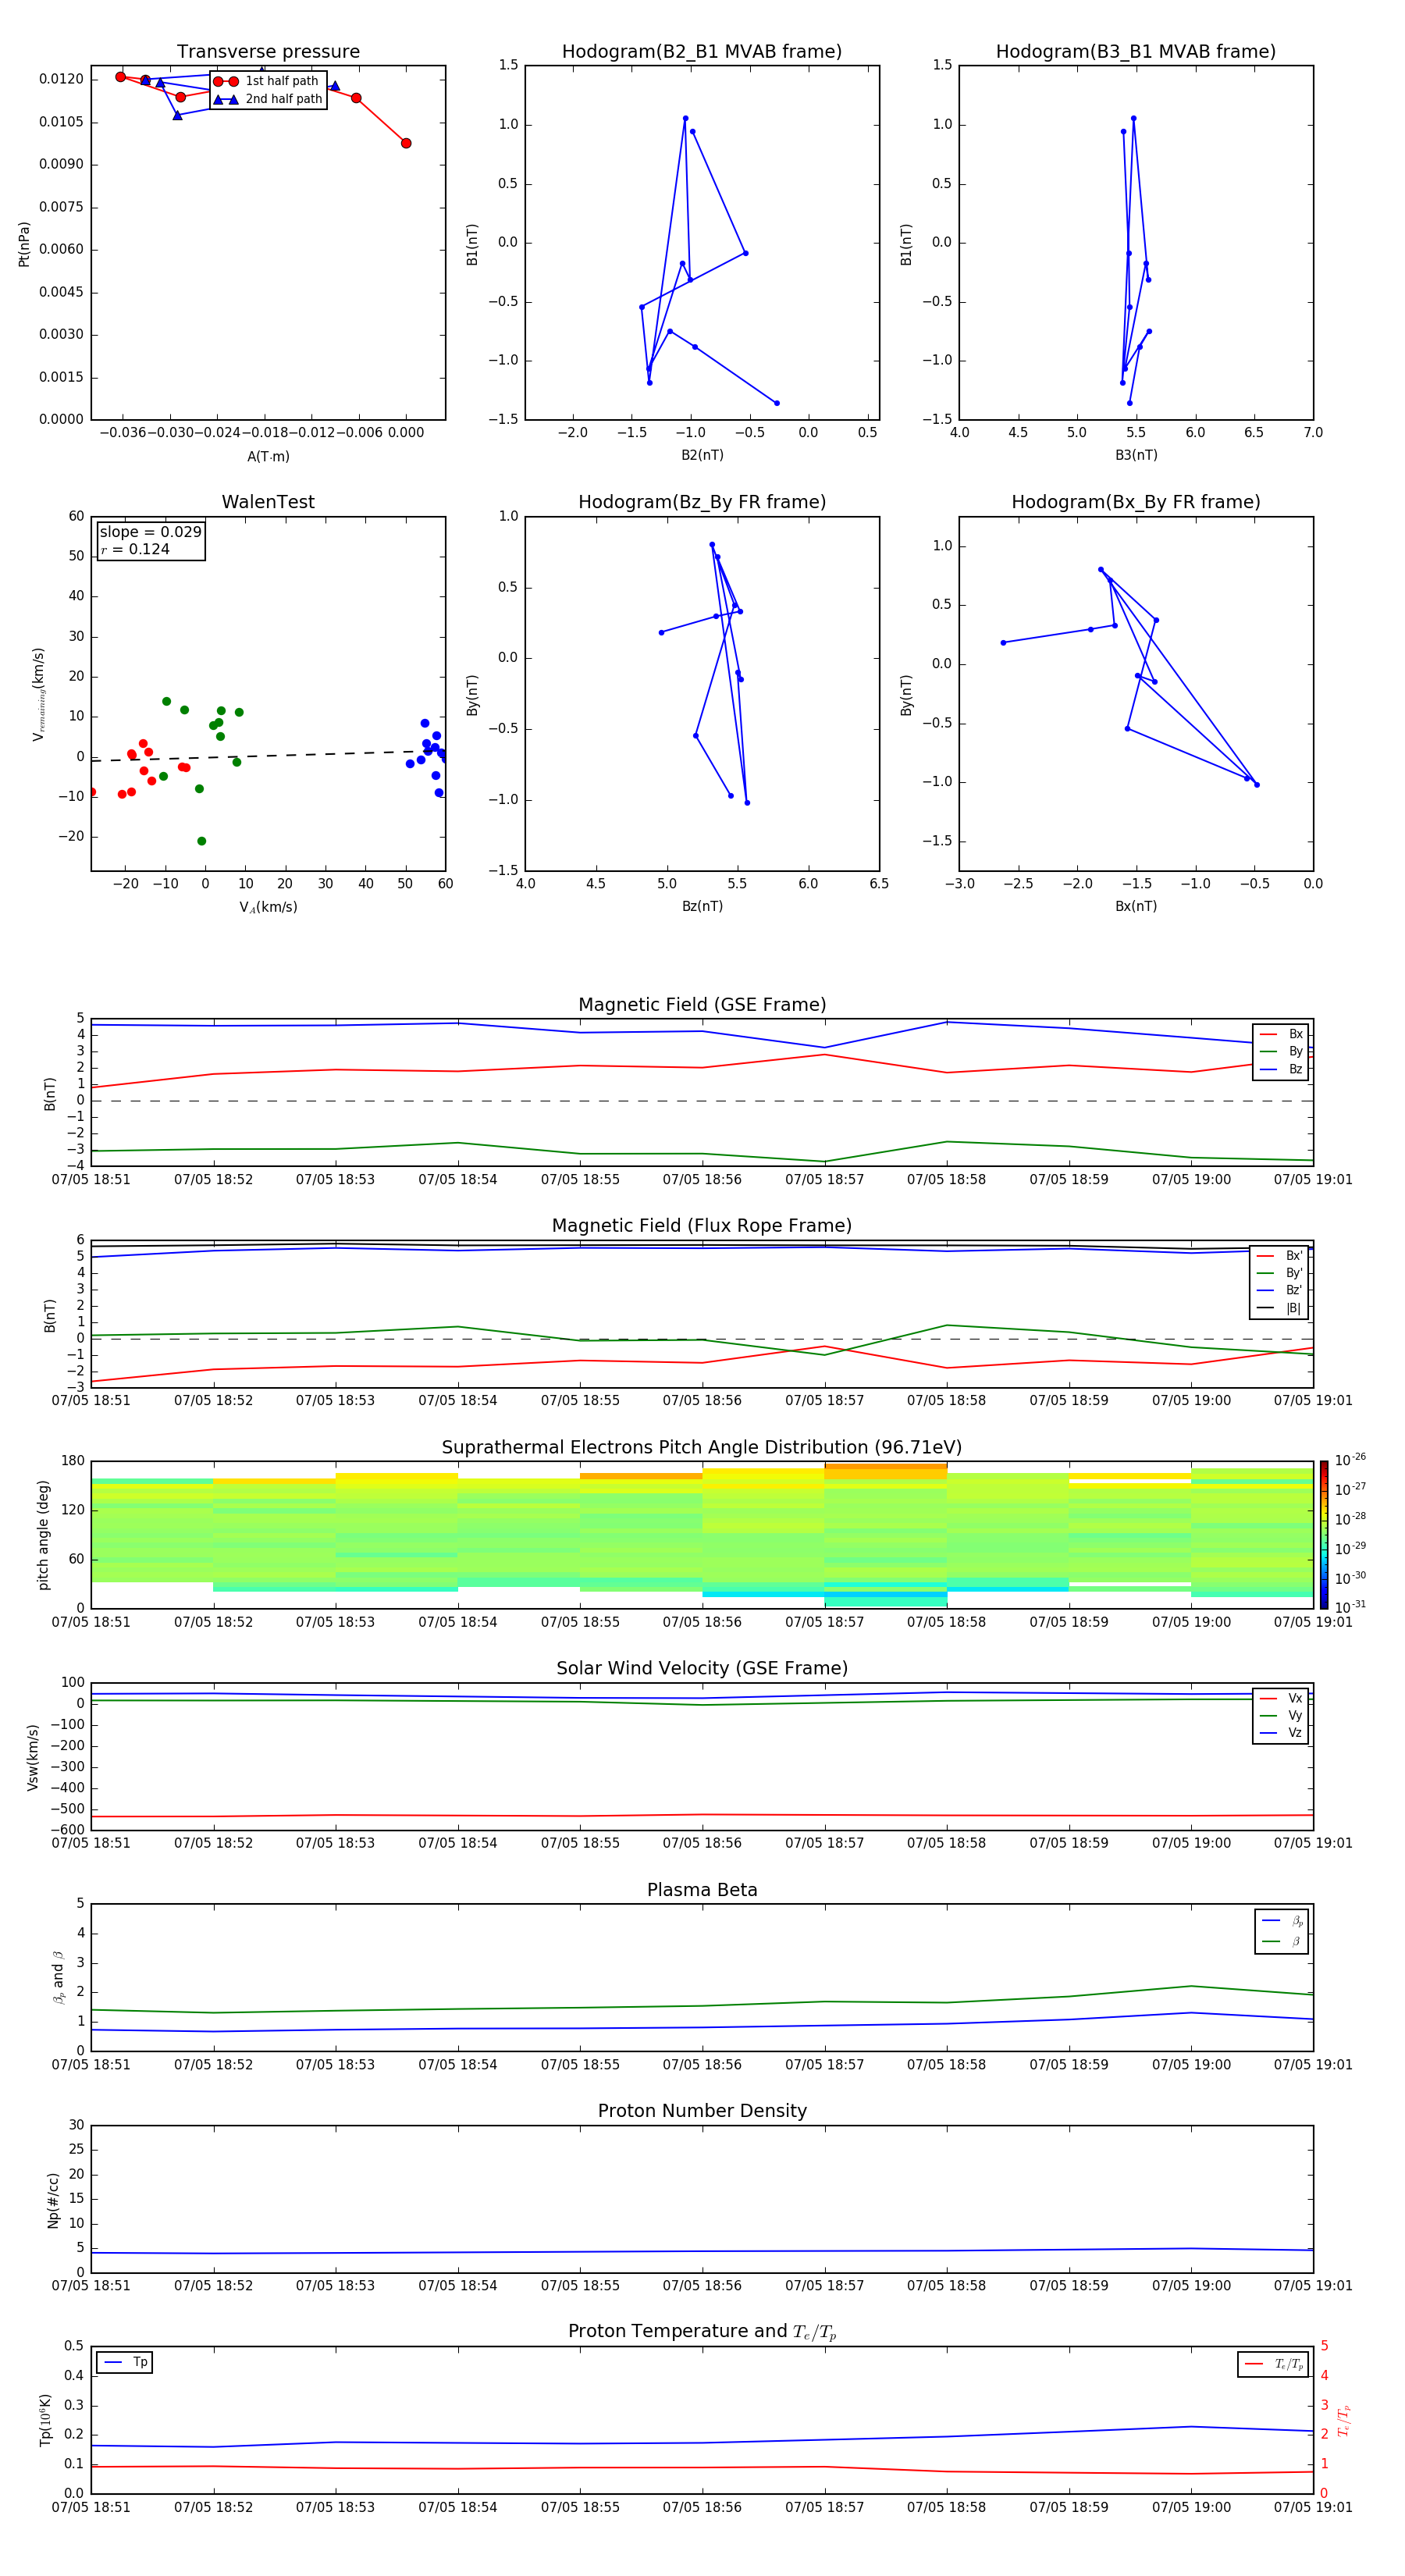The image size is (1405, 2576).
Task: Click the Vx entry in the velocity legend
Action: (x=1281, y=1699)
